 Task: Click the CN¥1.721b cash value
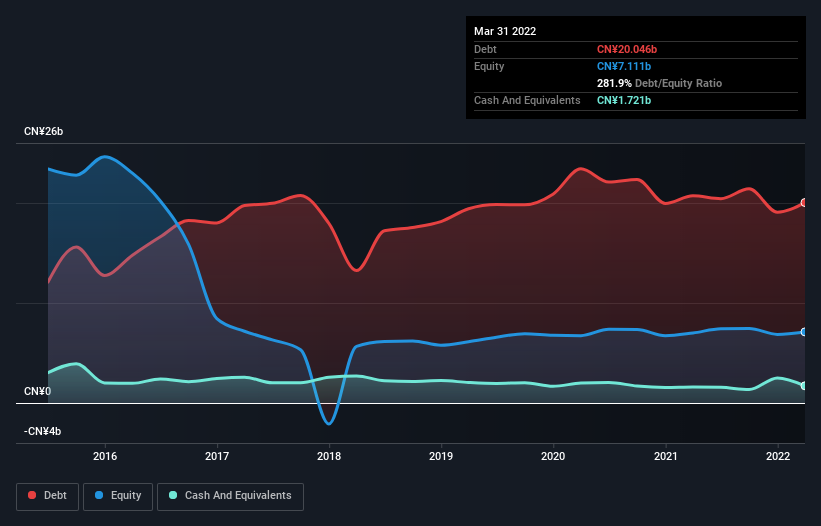point(624,100)
